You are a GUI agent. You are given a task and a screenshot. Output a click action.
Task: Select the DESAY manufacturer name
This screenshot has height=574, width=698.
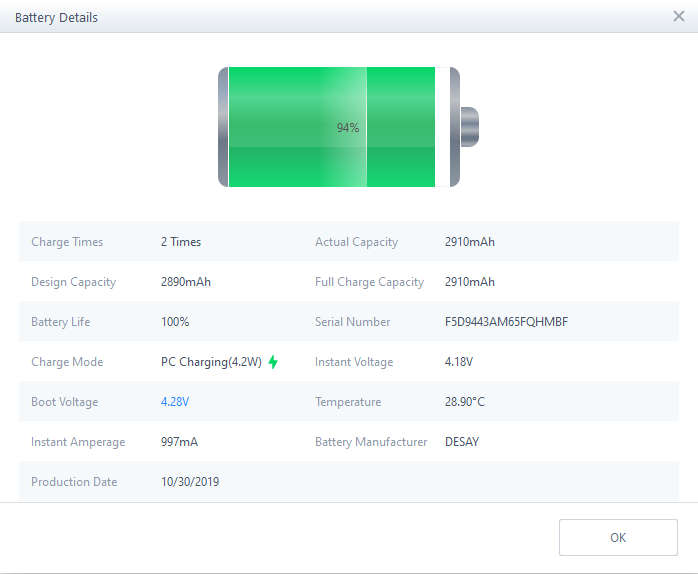pos(462,442)
